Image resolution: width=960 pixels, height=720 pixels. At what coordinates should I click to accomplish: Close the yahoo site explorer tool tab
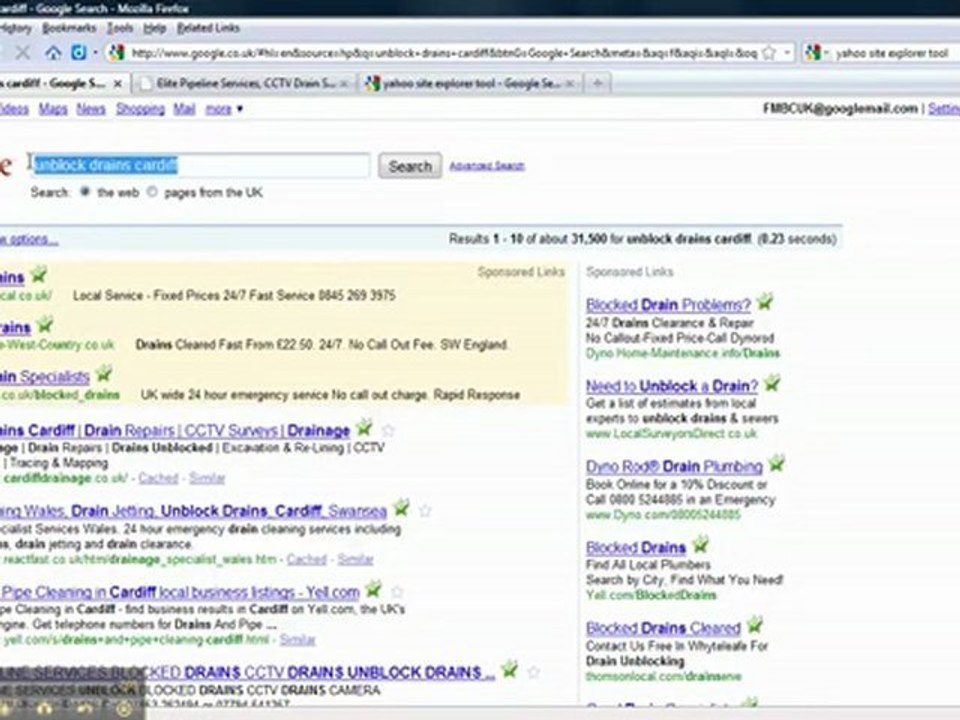point(570,83)
